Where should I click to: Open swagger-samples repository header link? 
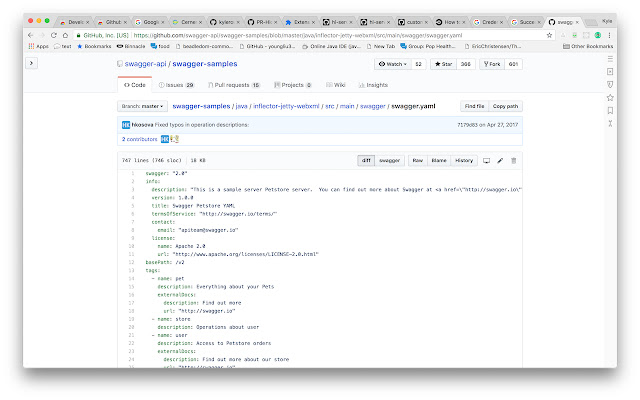204,64
